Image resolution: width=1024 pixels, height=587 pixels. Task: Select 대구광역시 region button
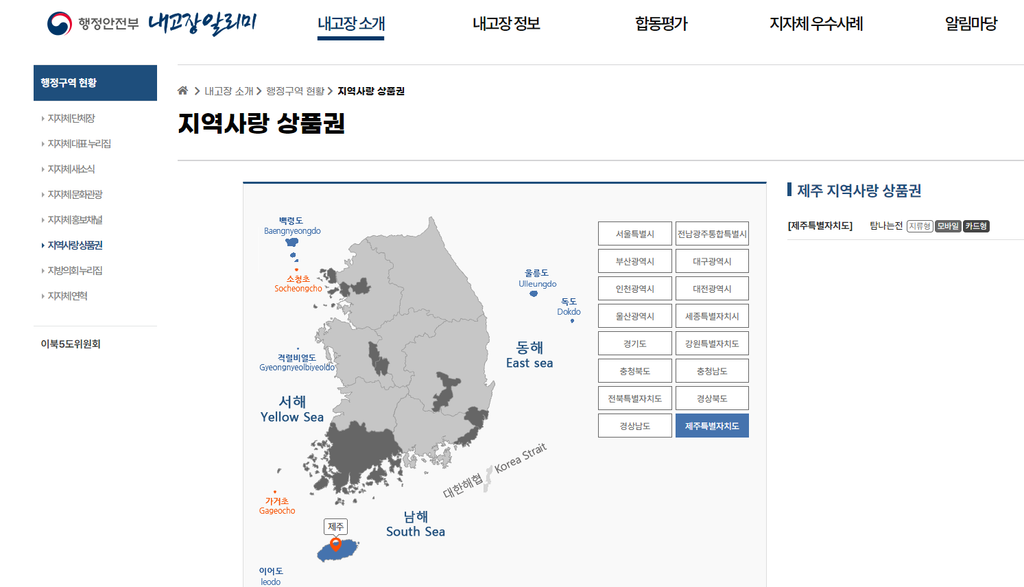[712, 261]
